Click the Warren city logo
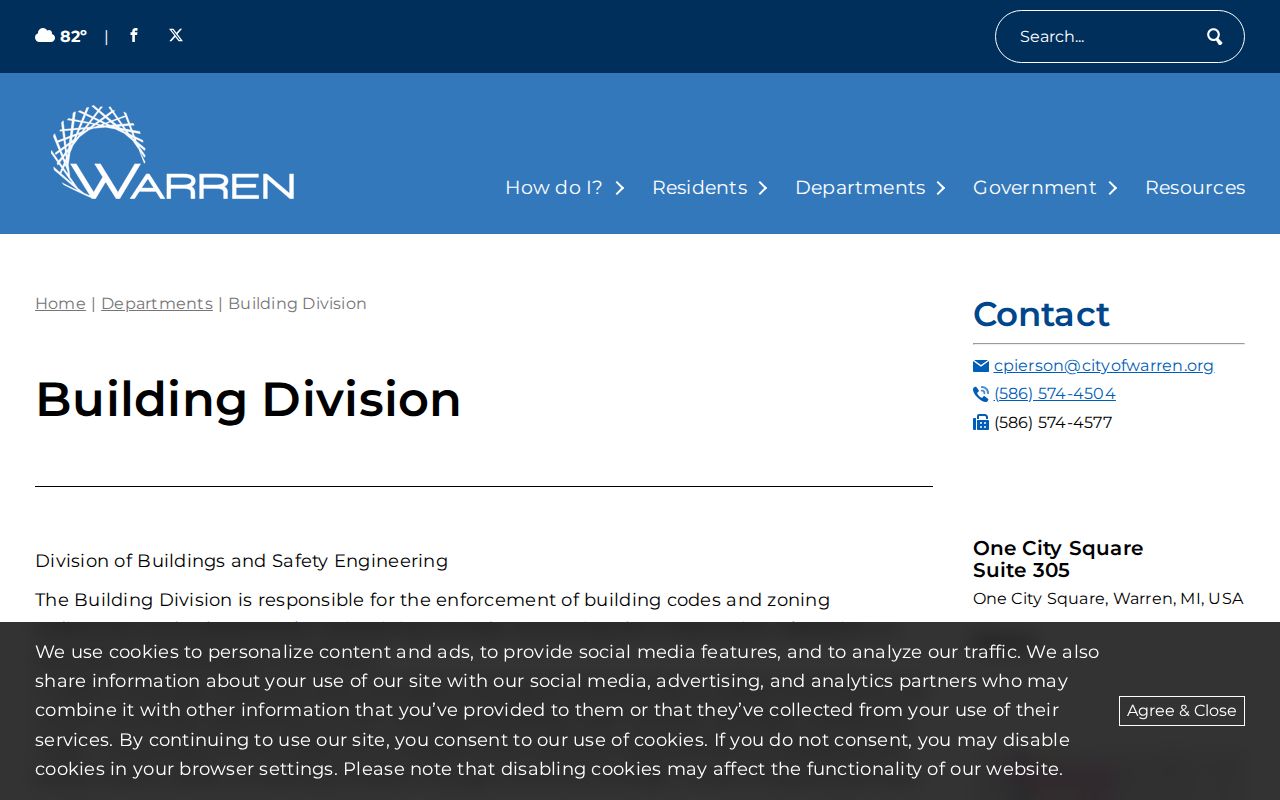1280x800 pixels. point(173,153)
